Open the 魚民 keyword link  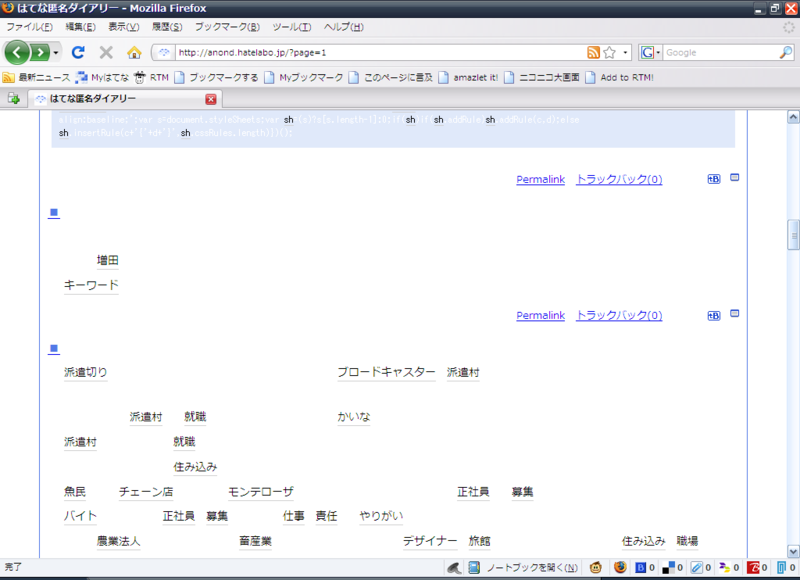point(75,492)
